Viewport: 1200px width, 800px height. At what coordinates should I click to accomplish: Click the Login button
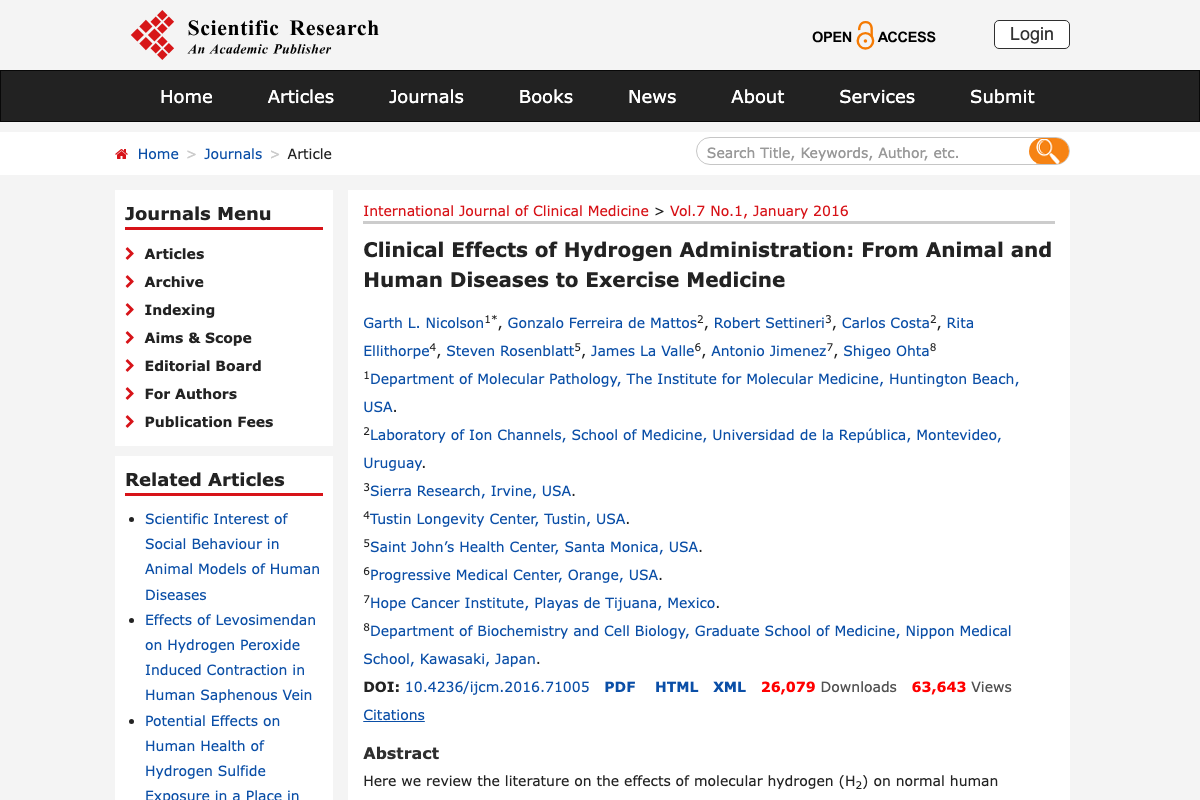(x=1031, y=33)
